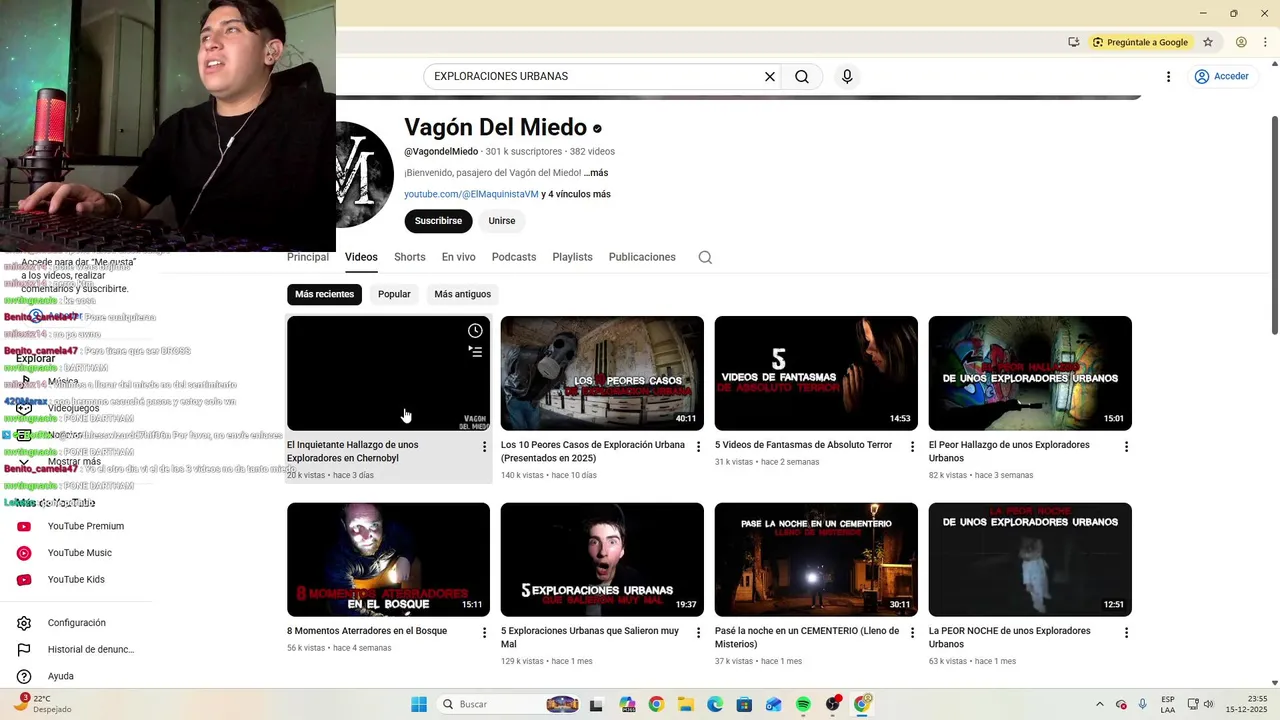This screenshot has height=720, width=1280.
Task: Open taskbar volume speaker icon
Action: (1208, 704)
